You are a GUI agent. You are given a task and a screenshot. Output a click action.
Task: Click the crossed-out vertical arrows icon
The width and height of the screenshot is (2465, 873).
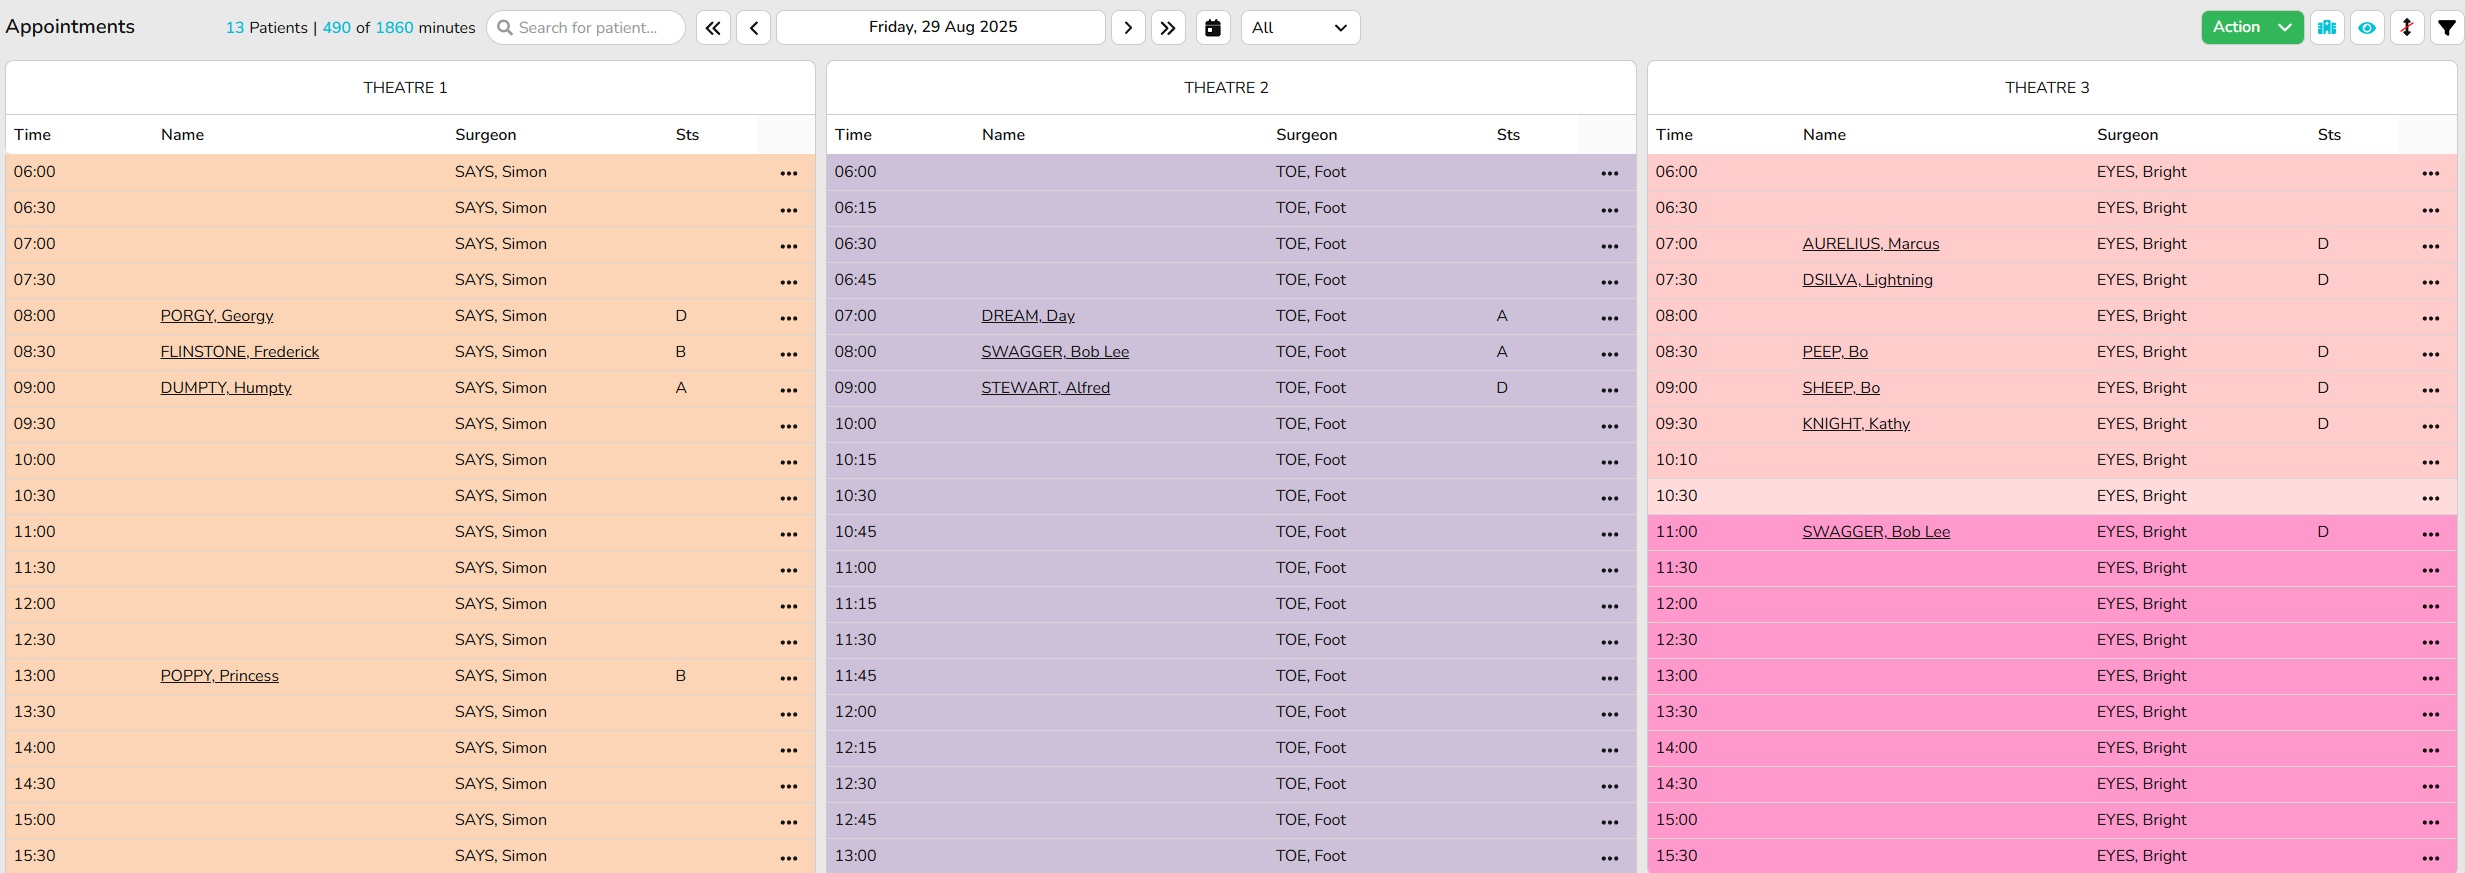click(x=2407, y=28)
